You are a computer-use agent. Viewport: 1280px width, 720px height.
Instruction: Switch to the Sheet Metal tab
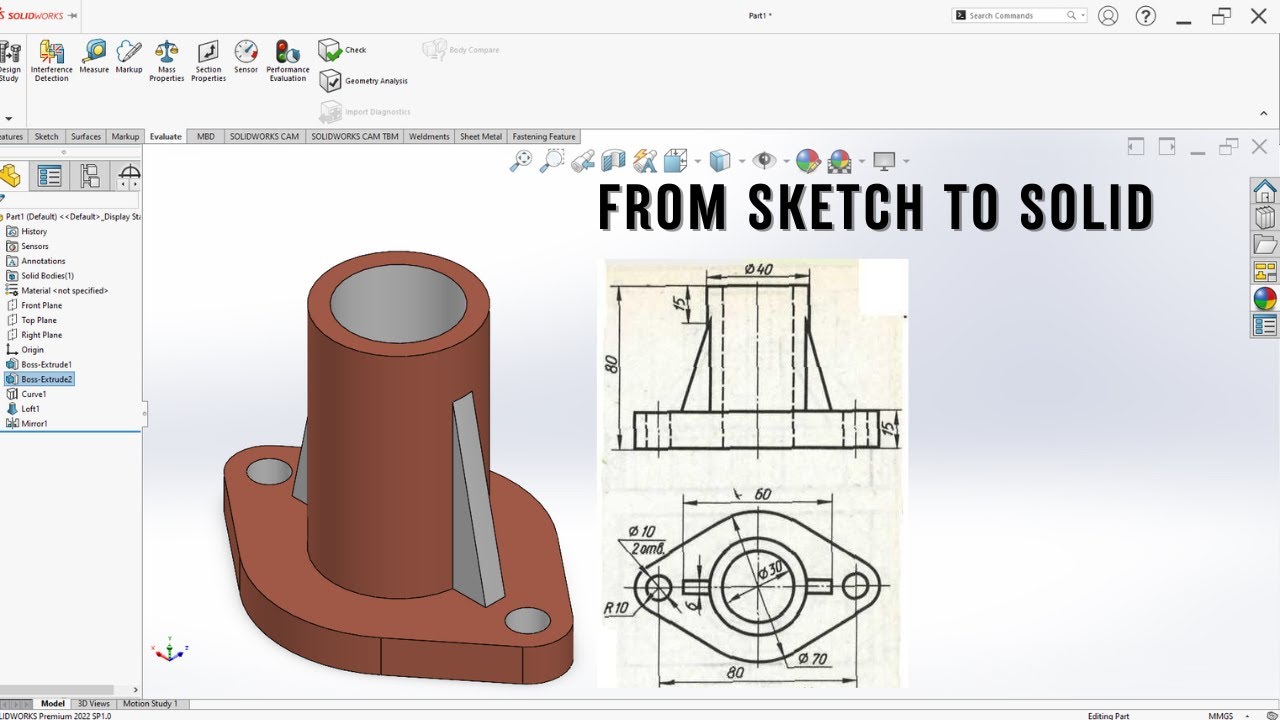tap(481, 137)
